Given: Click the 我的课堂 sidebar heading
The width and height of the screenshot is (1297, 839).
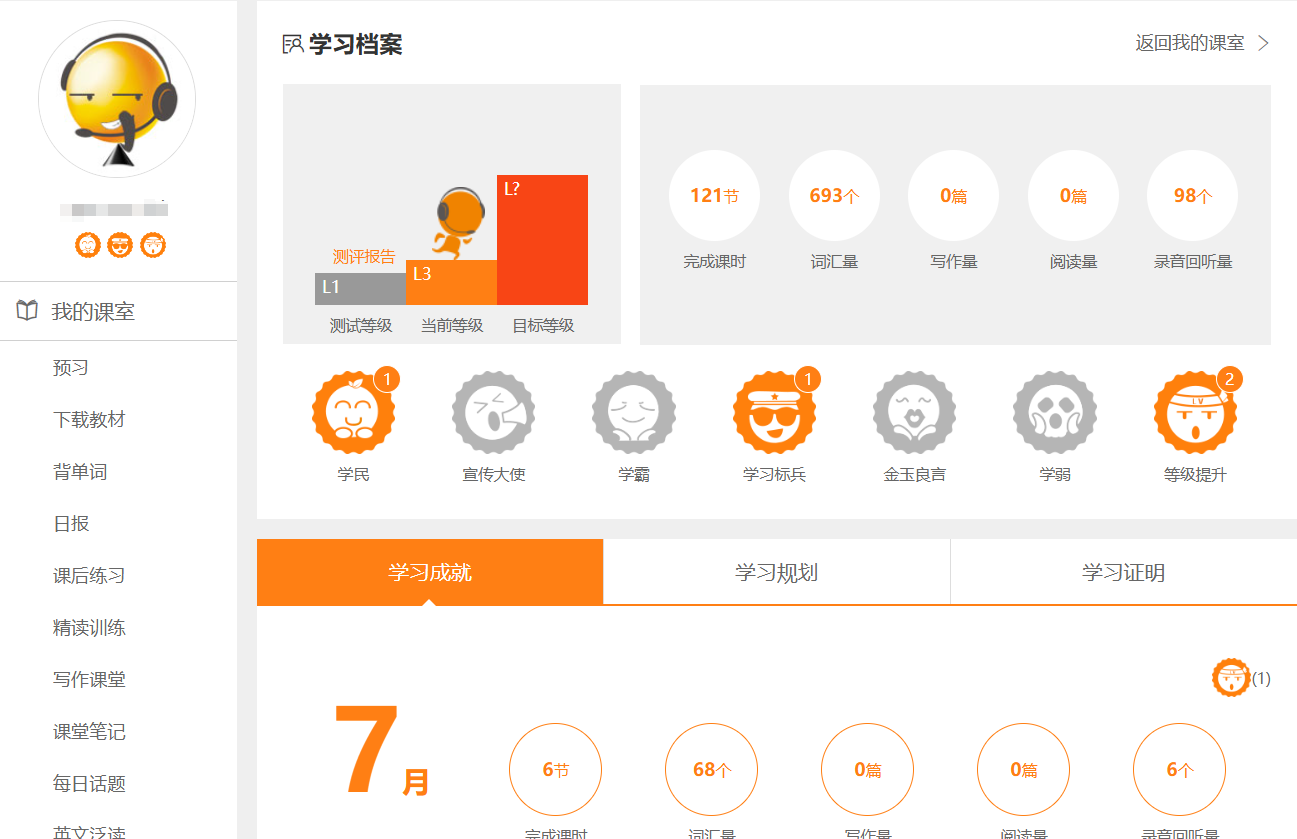Looking at the screenshot, I should 93,311.
